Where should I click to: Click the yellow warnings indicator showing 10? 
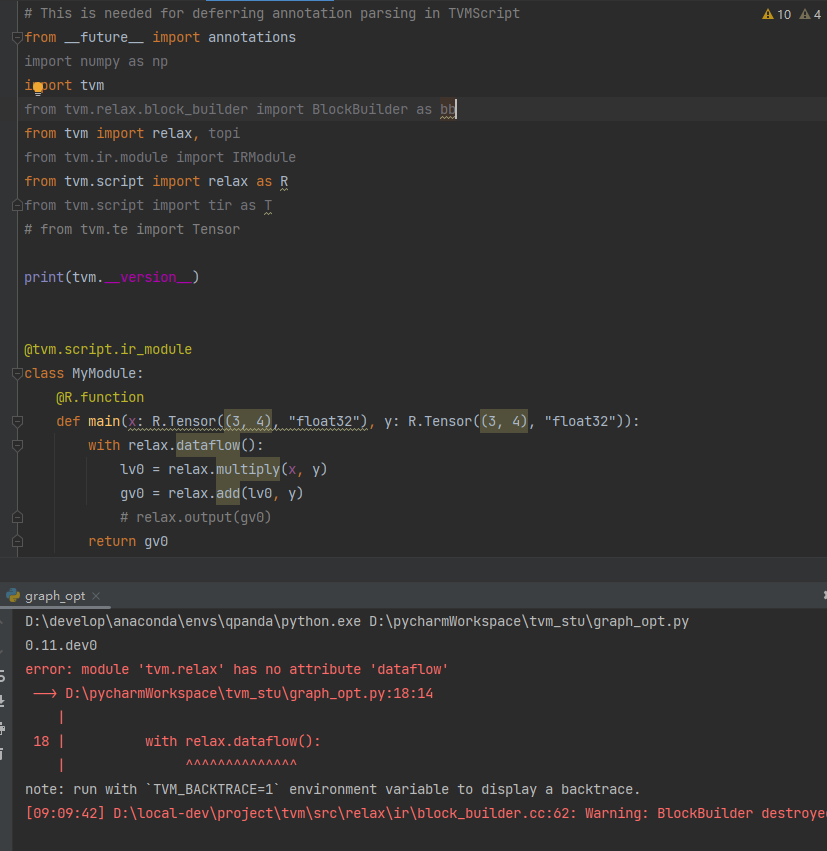pos(777,14)
